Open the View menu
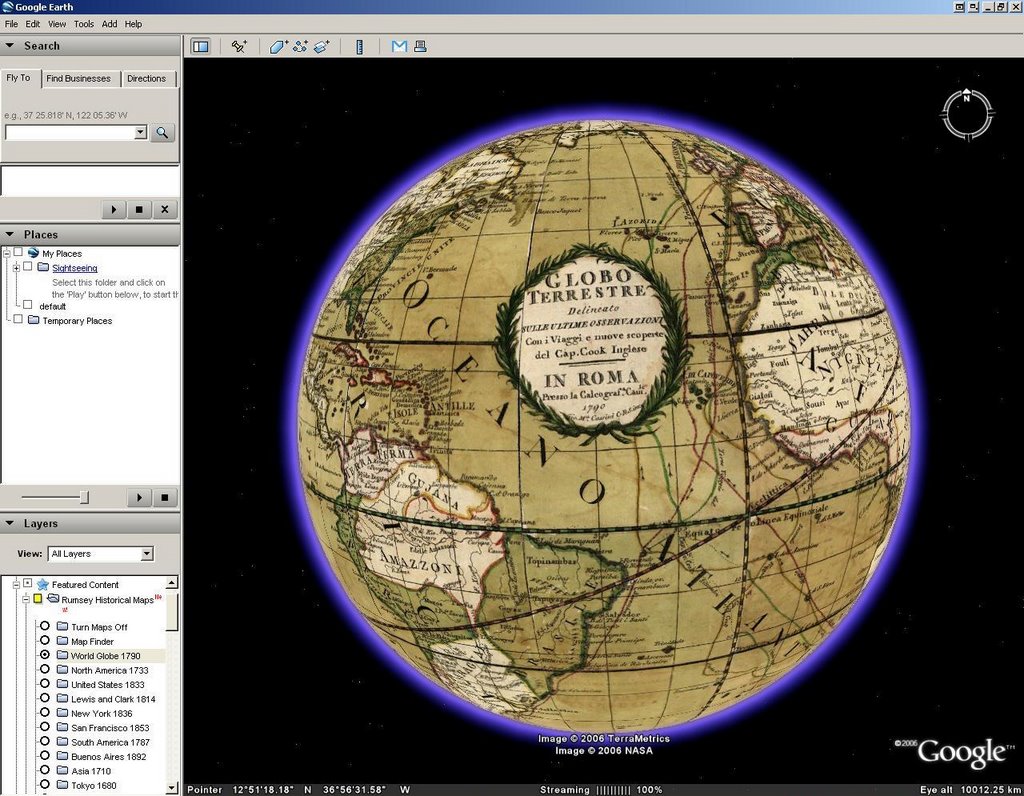1024x796 pixels. pyautogui.click(x=57, y=24)
